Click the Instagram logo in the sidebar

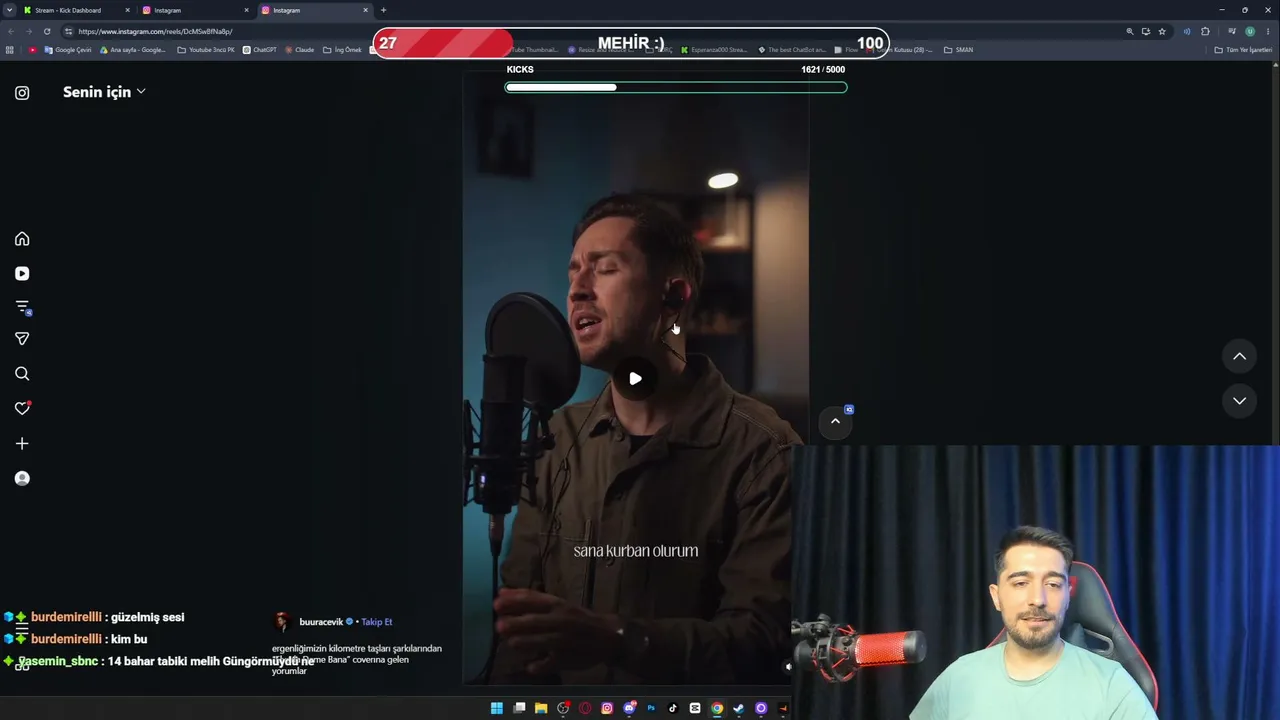click(x=22, y=93)
